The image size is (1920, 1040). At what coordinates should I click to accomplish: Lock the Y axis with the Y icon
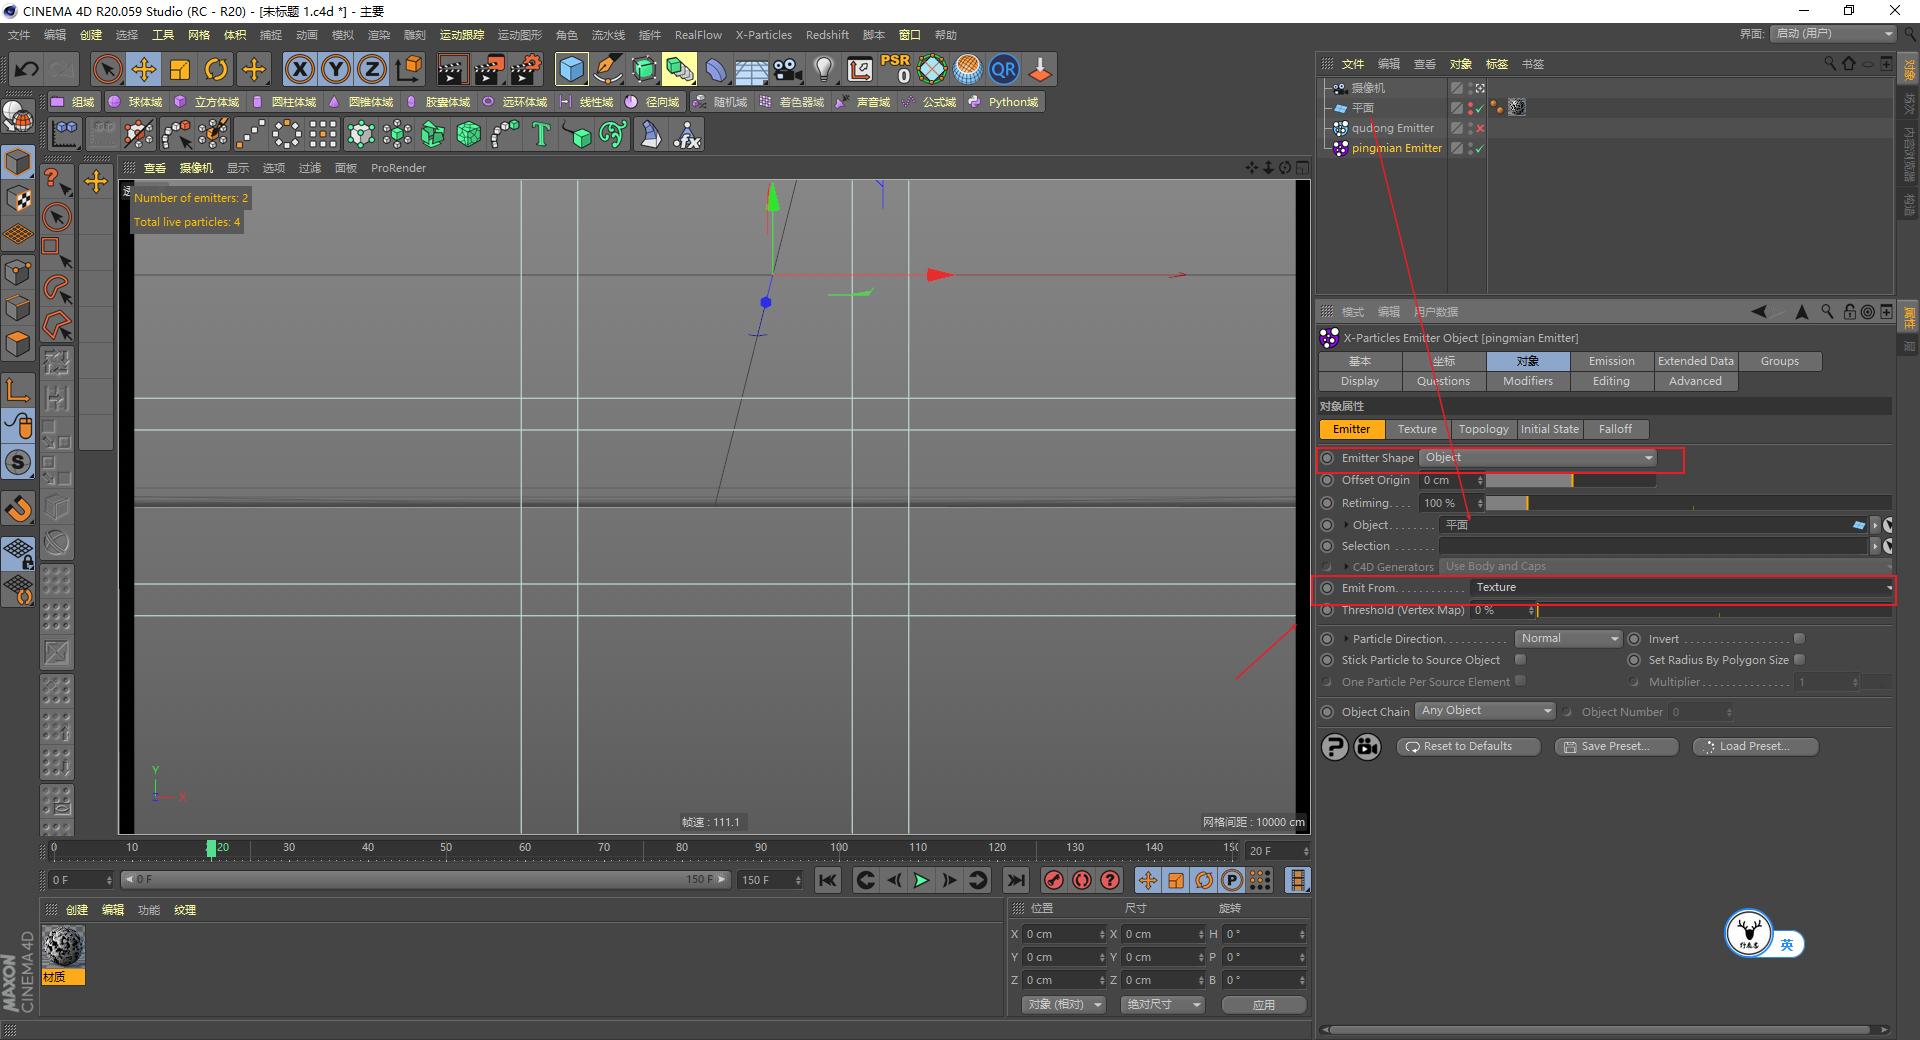(x=335, y=69)
